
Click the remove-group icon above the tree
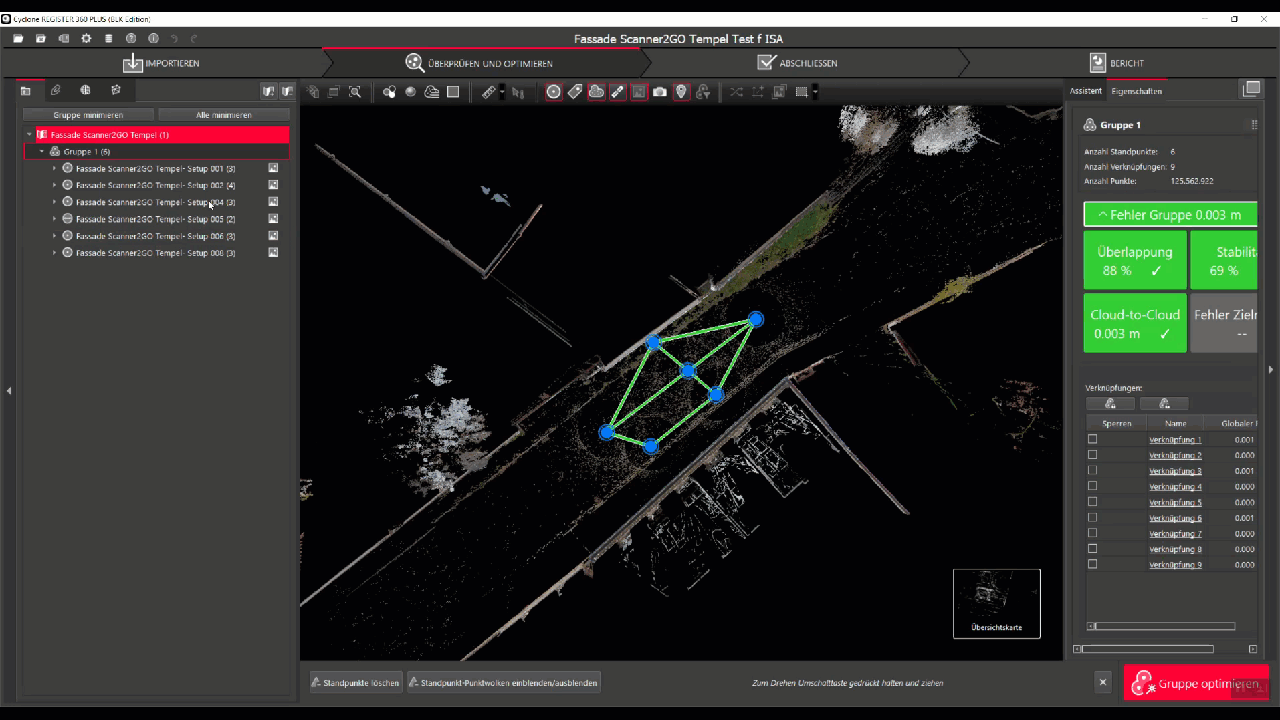click(287, 92)
